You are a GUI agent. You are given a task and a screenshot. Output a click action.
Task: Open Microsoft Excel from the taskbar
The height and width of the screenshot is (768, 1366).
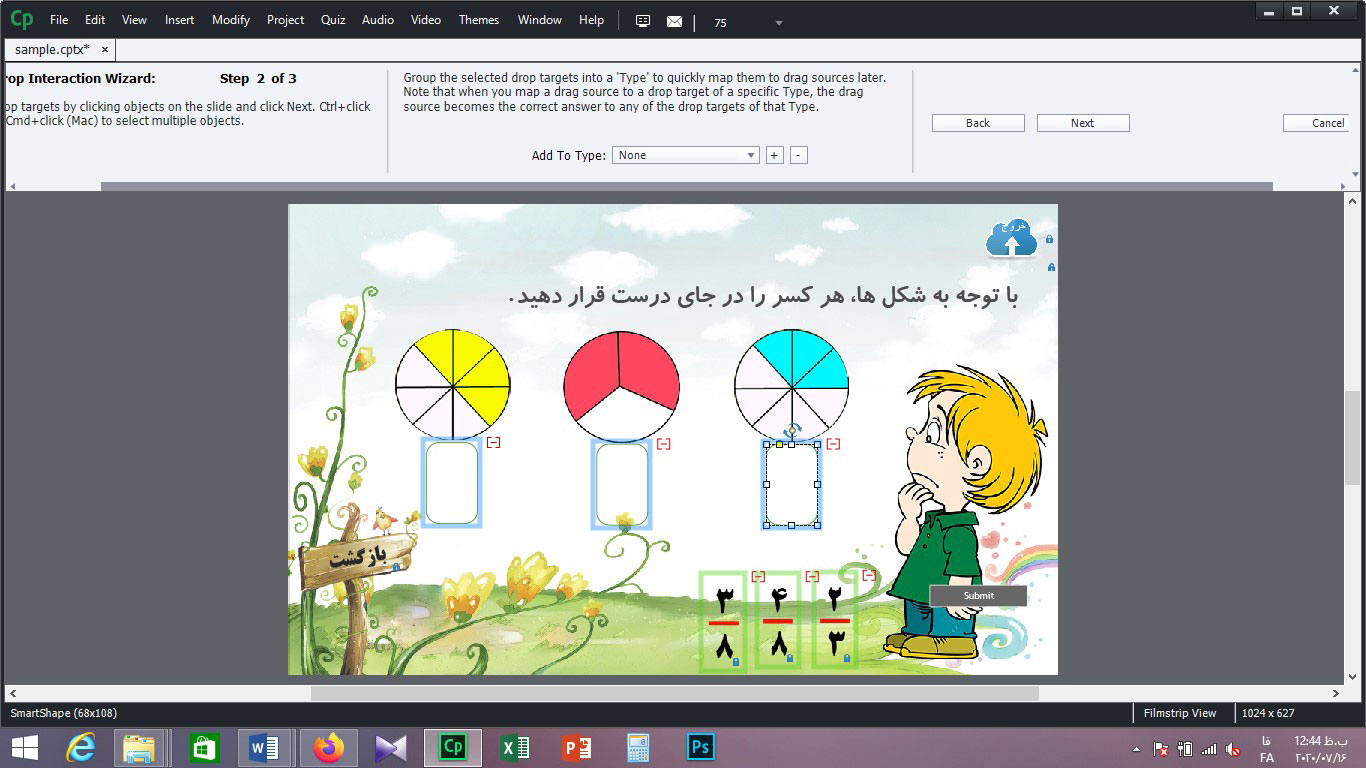click(515, 746)
